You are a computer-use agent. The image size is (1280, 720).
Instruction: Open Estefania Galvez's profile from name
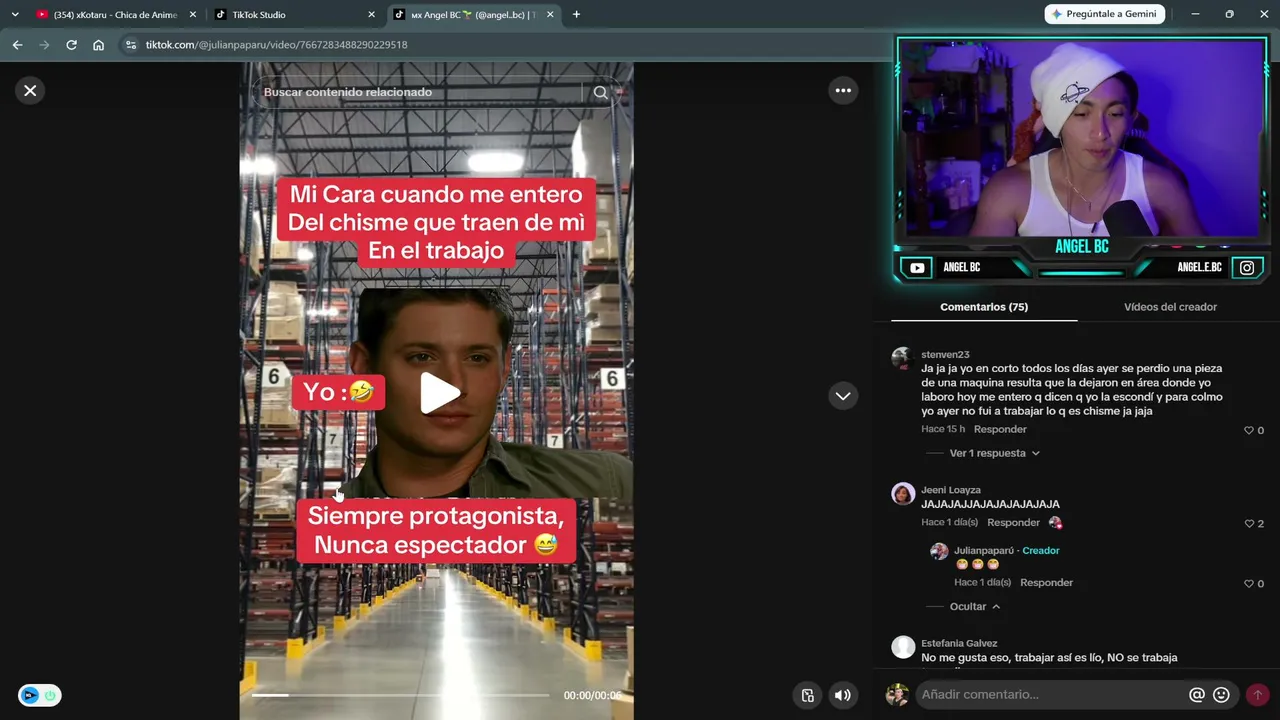pyautogui.click(x=959, y=643)
